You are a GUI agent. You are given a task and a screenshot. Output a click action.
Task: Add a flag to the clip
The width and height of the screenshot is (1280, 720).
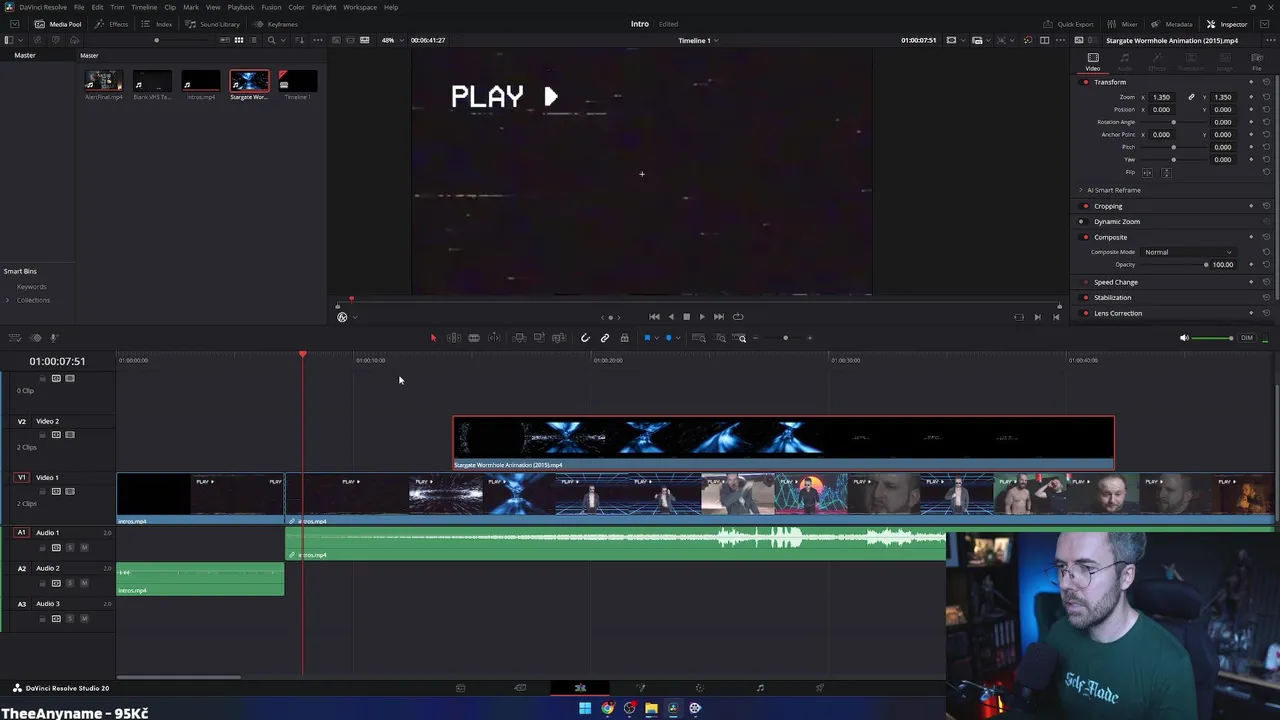pyautogui.click(x=647, y=338)
